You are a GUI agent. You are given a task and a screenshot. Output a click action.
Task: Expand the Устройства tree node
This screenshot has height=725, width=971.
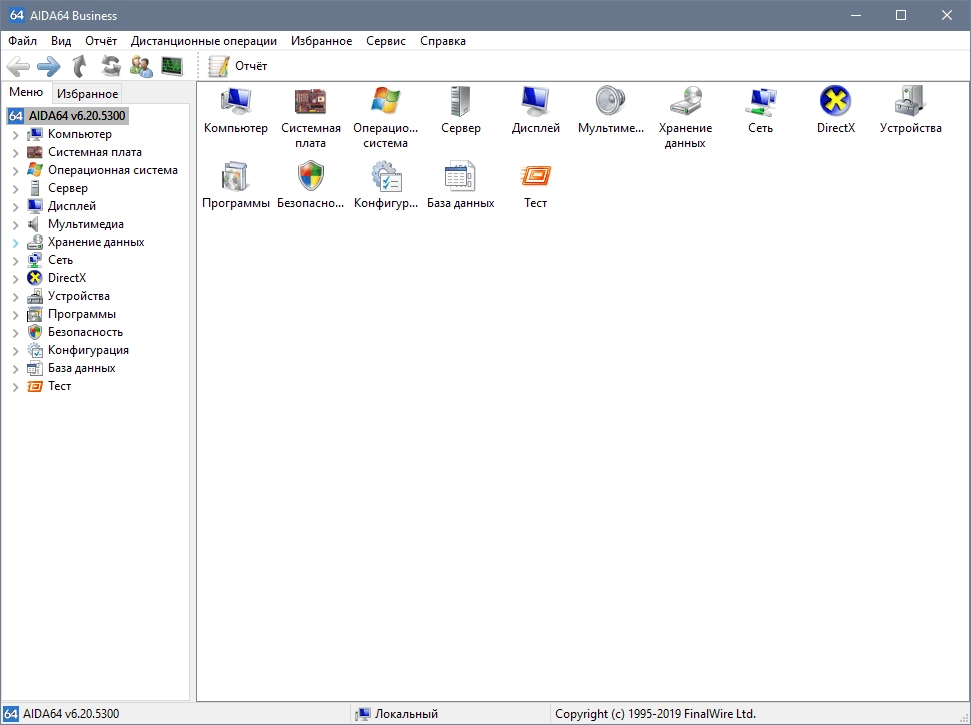tap(15, 297)
